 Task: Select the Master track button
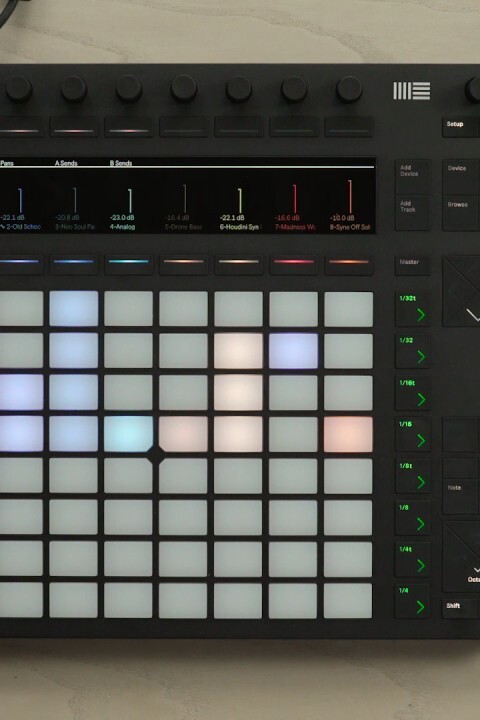412,265
